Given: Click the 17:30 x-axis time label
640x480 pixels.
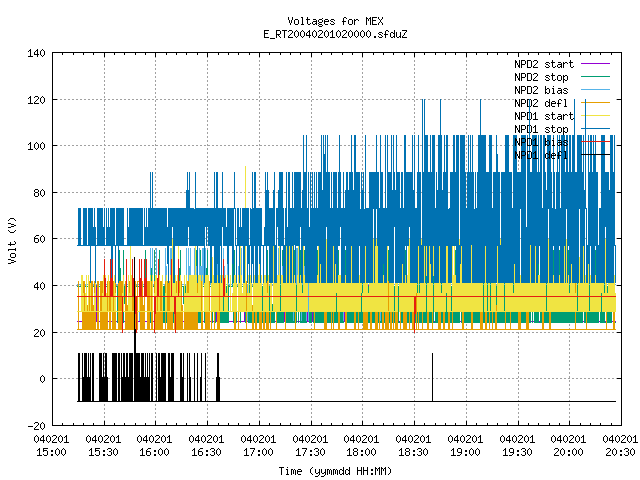Looking at the screenshot, I should (310, 452).
